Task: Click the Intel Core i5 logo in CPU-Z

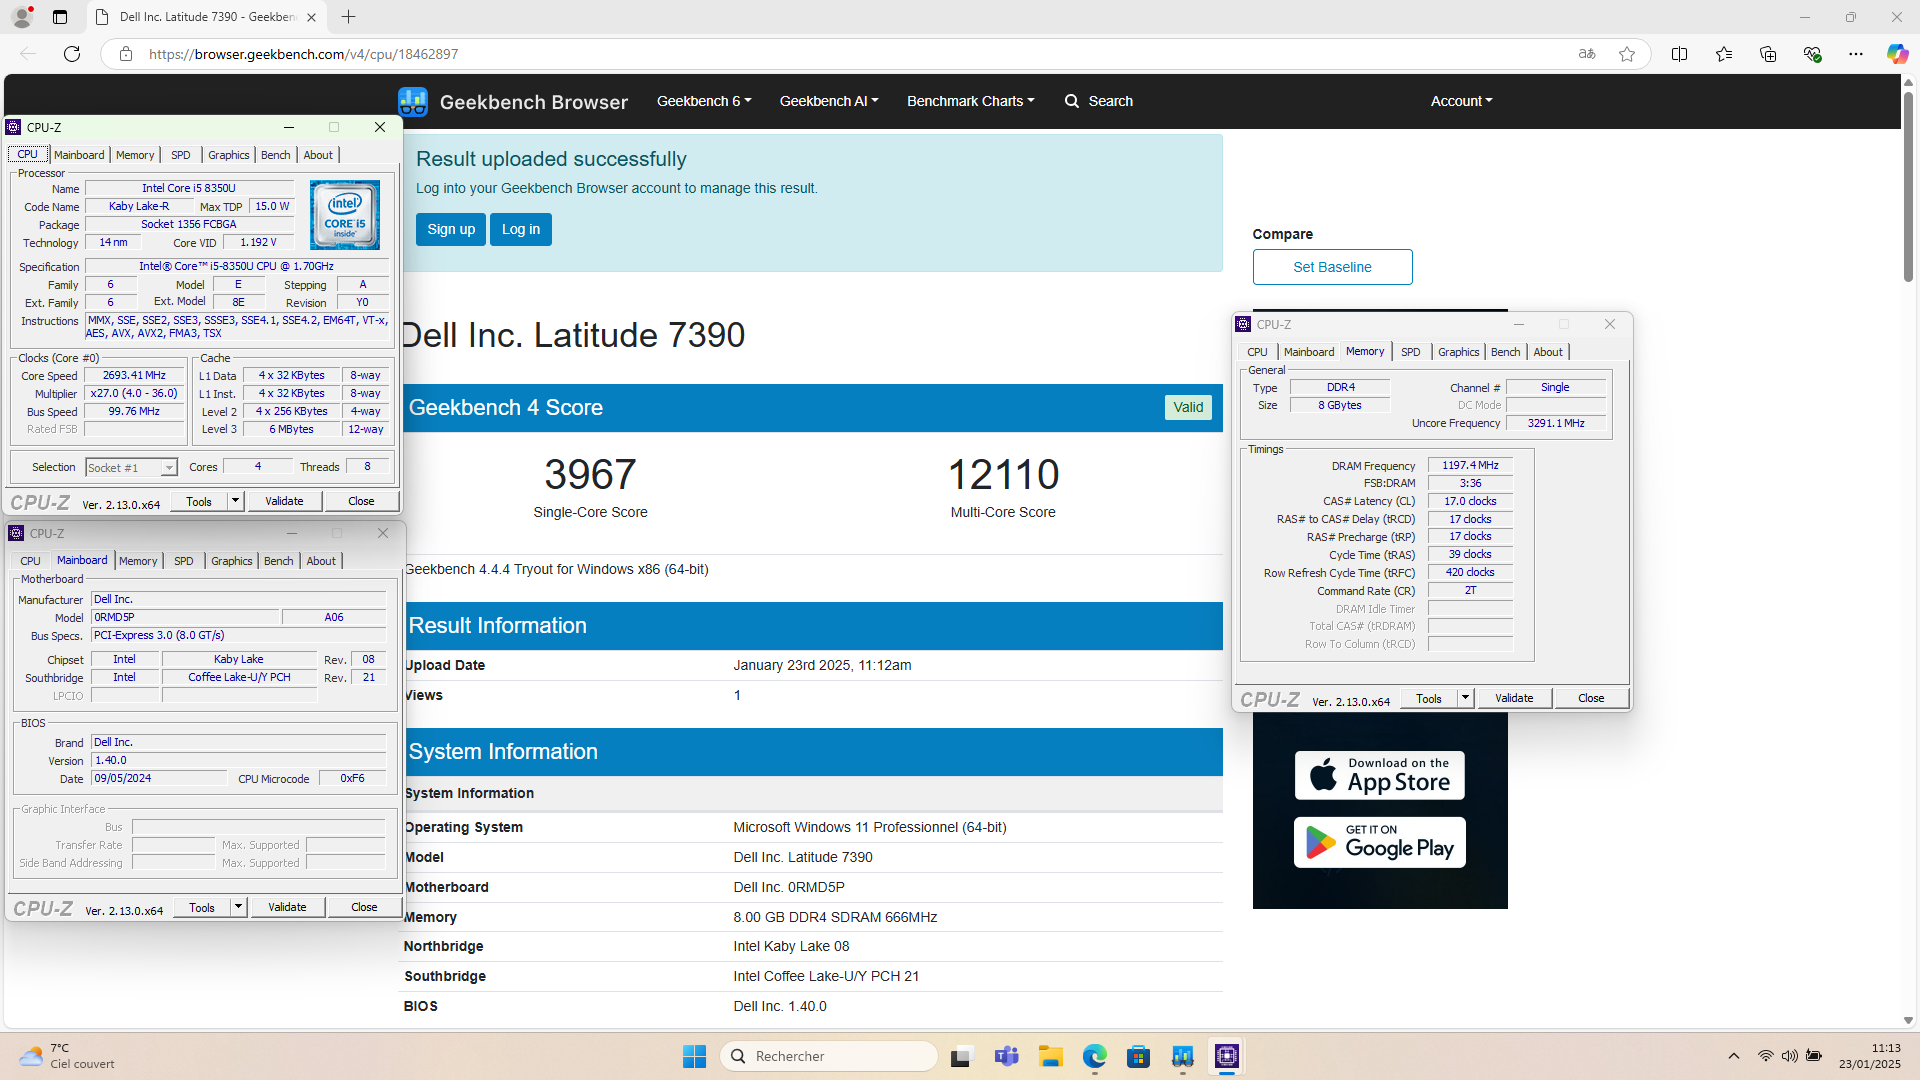Action: point(344,215)
